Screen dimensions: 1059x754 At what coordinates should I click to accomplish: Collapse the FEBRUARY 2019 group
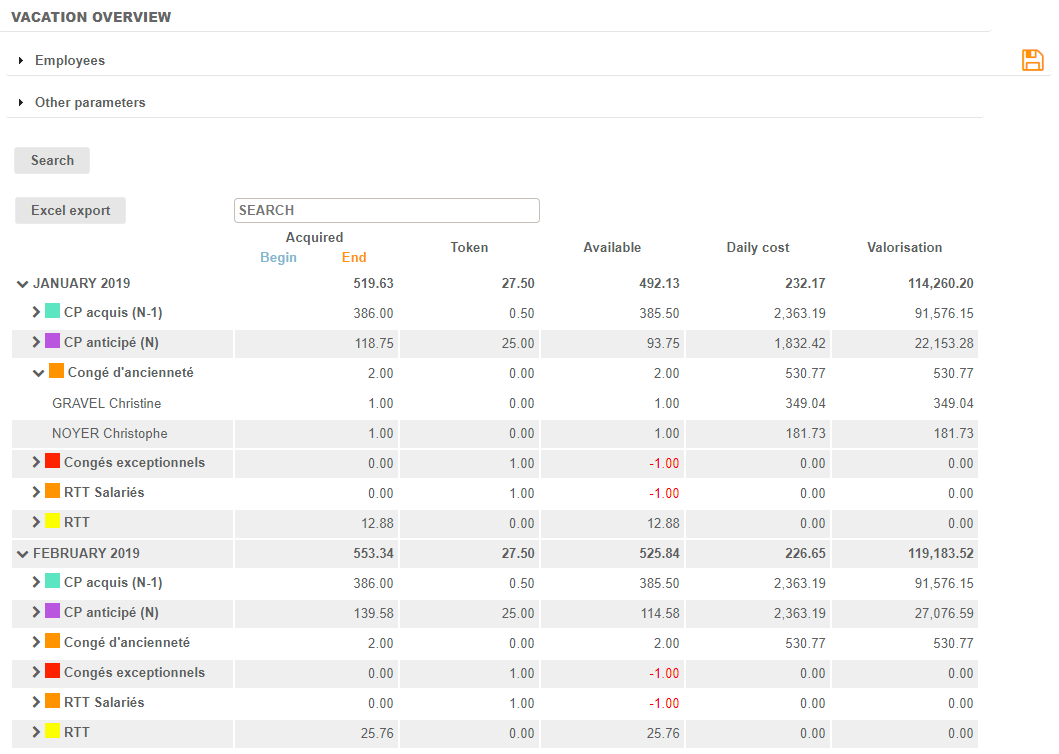(22, 554)
